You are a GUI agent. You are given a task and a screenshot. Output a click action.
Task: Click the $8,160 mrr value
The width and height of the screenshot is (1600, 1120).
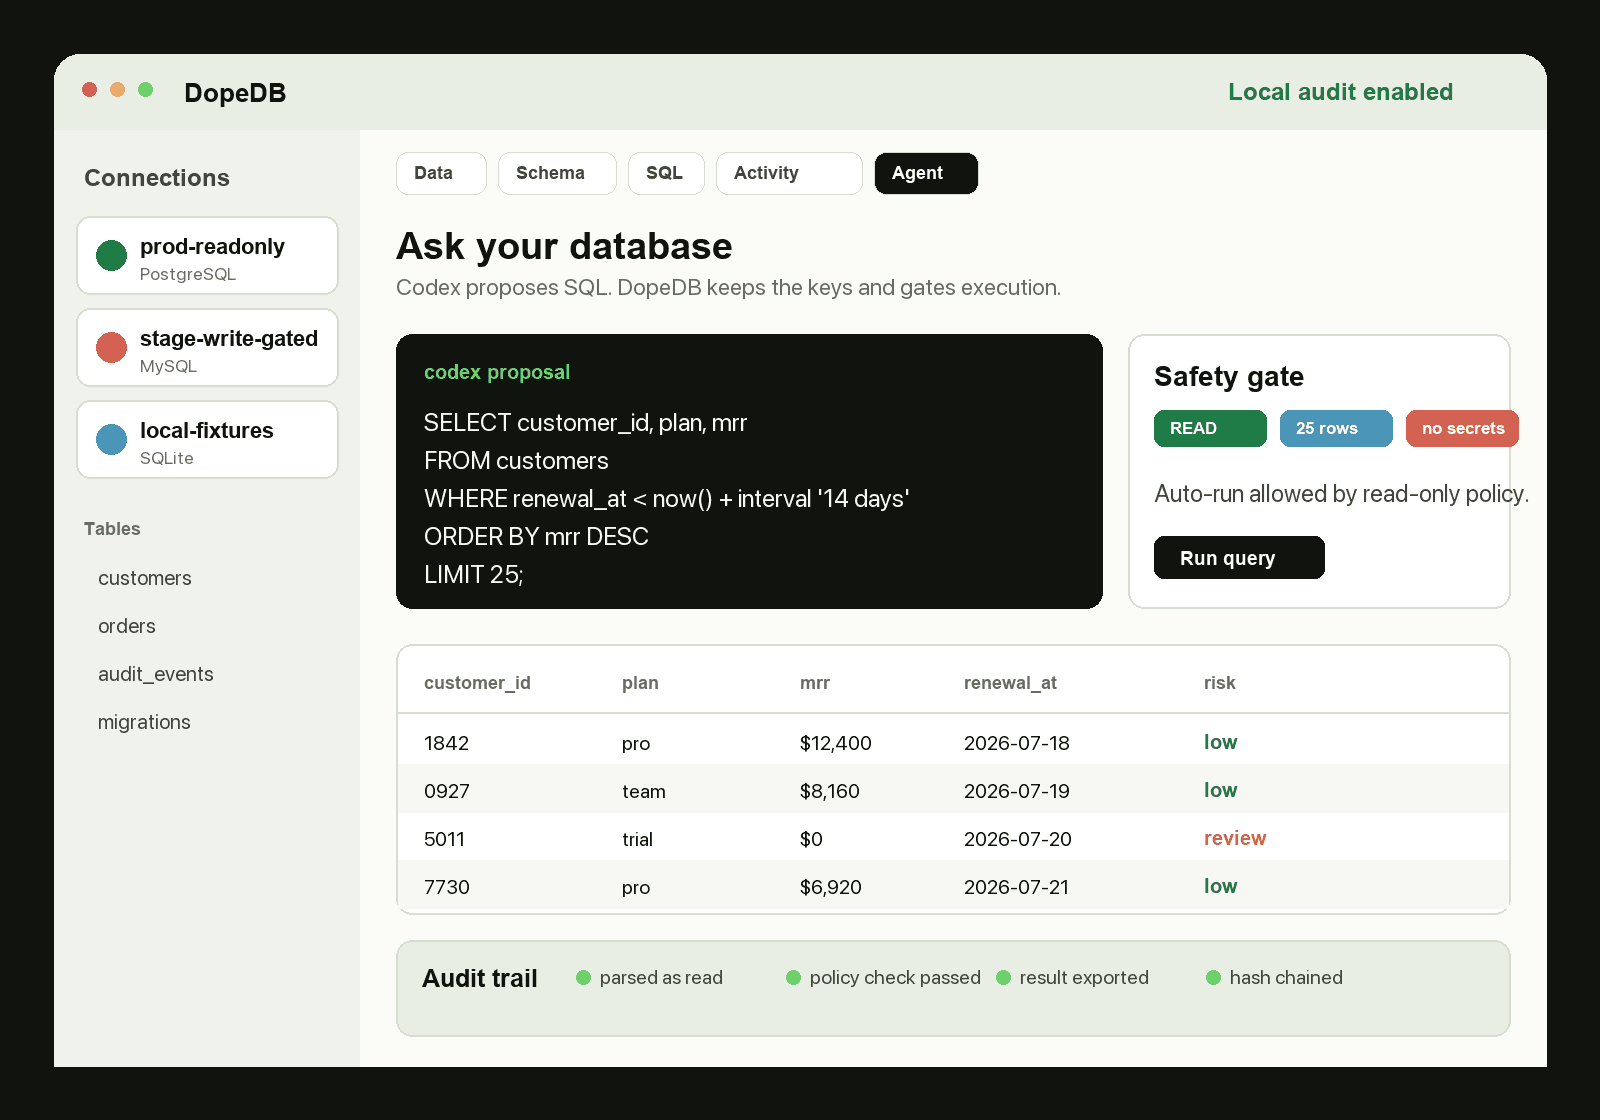830,791
